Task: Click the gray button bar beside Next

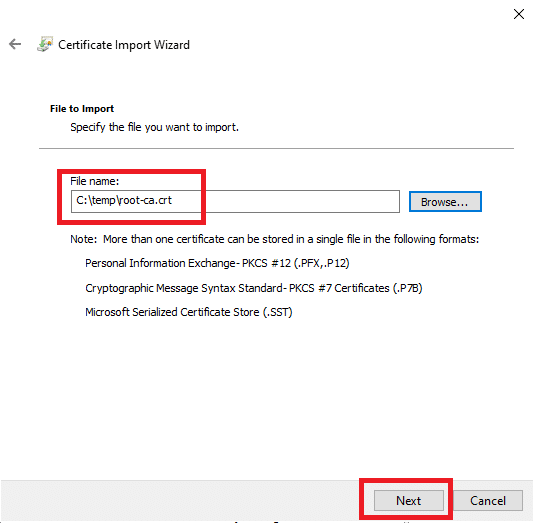Action: coord(179,501)
